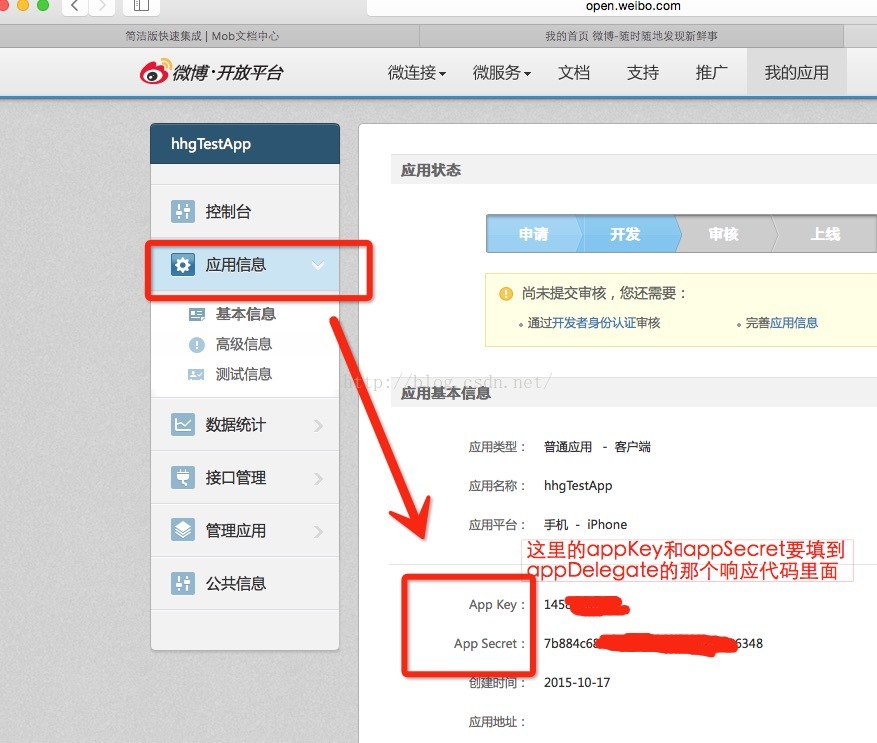Click the 控制台 console icon
Image resolution: width=877 pixels, height=743 pixels.
(x=183, y=211)
